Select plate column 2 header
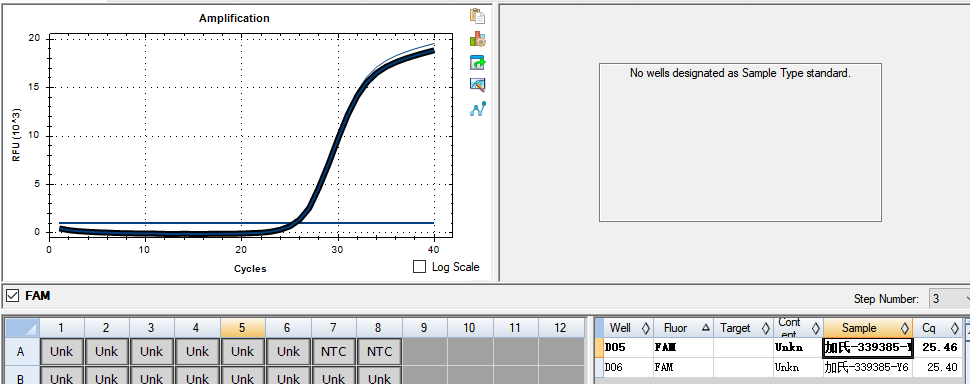 click(106, 328)
